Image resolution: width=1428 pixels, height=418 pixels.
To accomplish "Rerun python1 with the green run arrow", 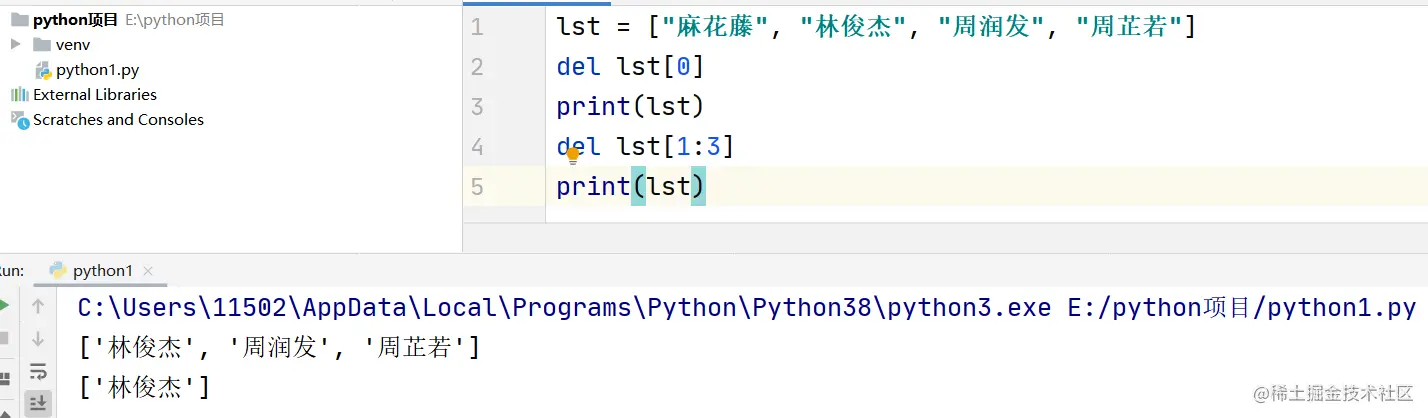I will (x=4, y=306).
